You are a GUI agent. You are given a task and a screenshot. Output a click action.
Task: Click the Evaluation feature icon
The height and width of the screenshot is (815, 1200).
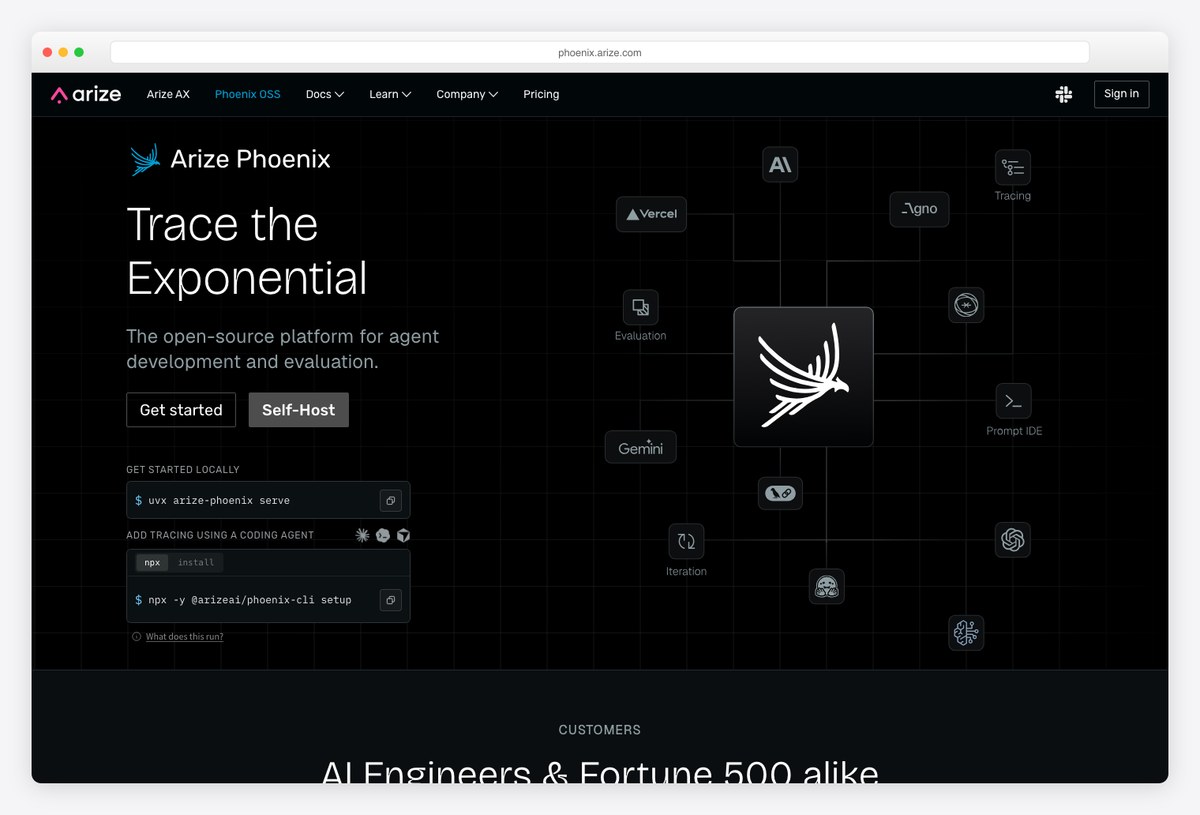tap(641, 307)
